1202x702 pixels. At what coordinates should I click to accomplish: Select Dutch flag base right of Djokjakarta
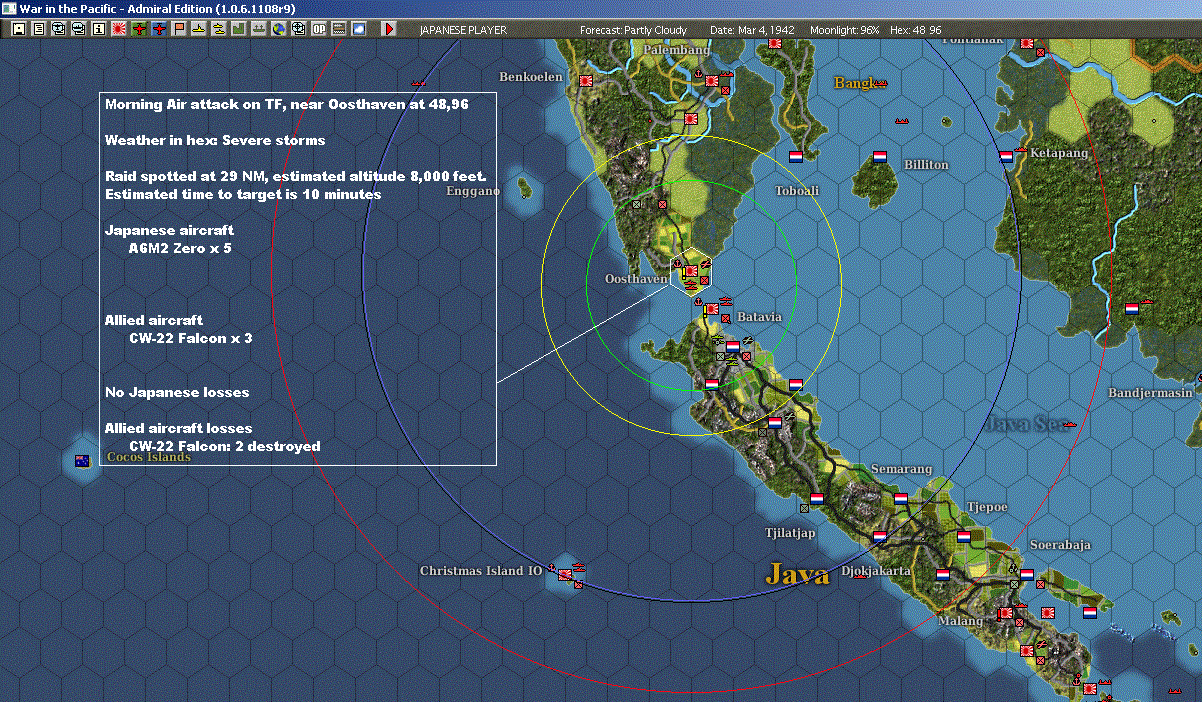pos(943,575)
